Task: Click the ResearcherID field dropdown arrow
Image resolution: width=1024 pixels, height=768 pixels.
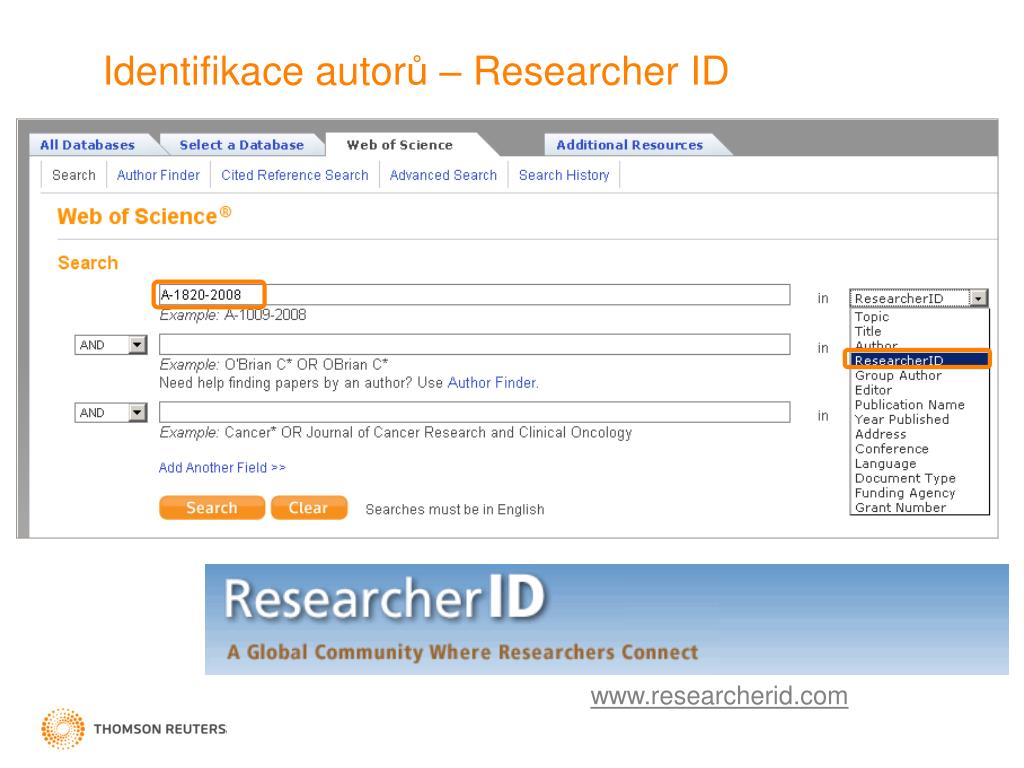Action: point(978,298)
